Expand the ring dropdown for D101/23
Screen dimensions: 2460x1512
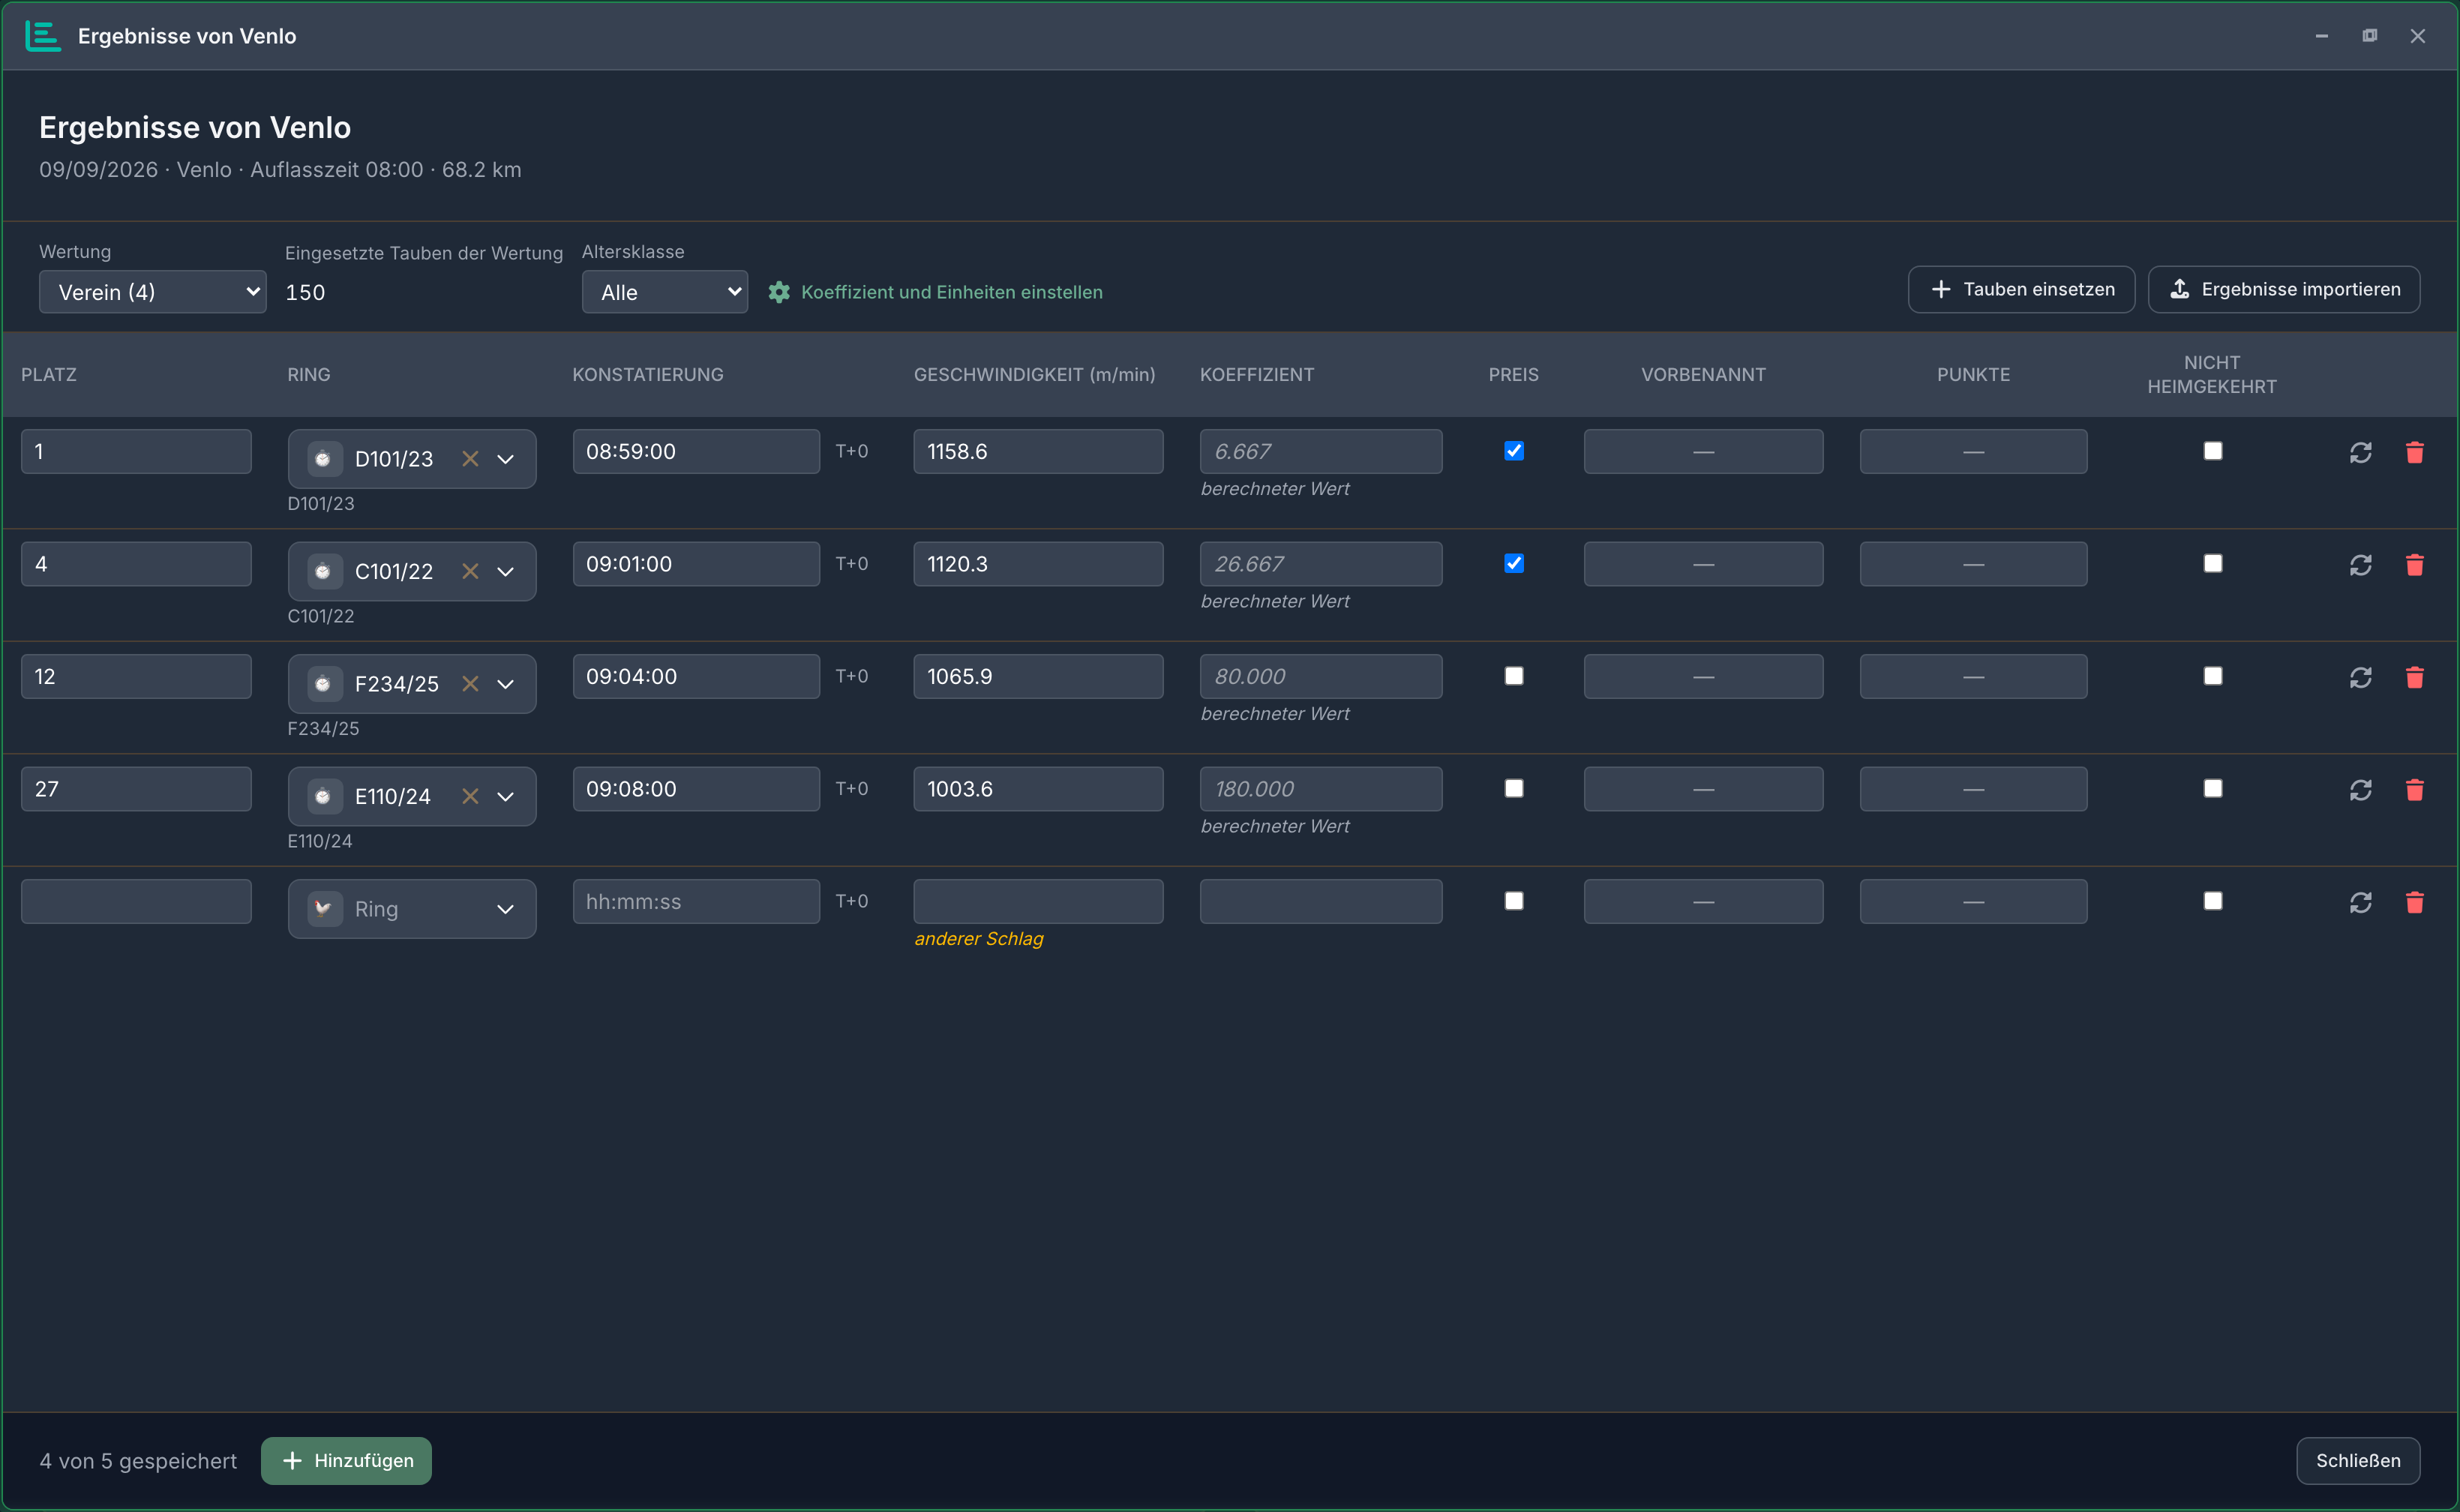(506, 459)
